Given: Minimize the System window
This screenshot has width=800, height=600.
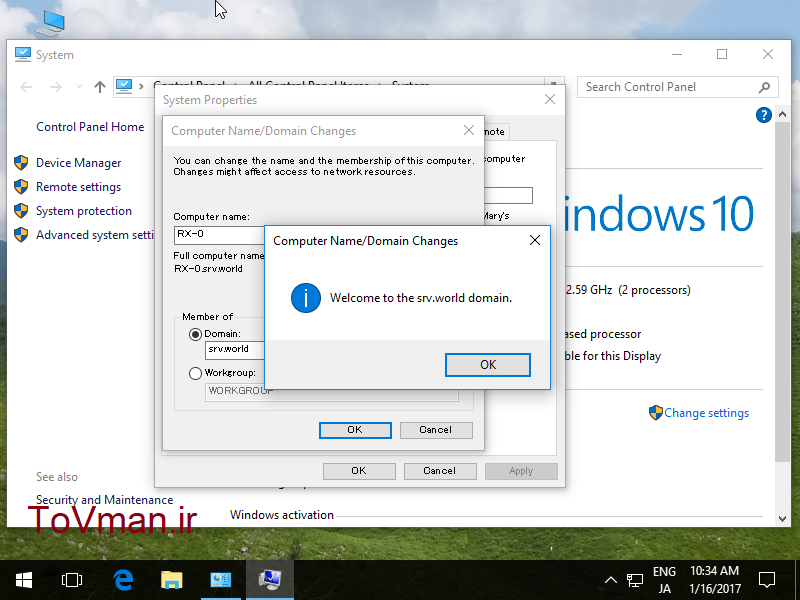Looking at the screenshot, I should click(677, 54).
